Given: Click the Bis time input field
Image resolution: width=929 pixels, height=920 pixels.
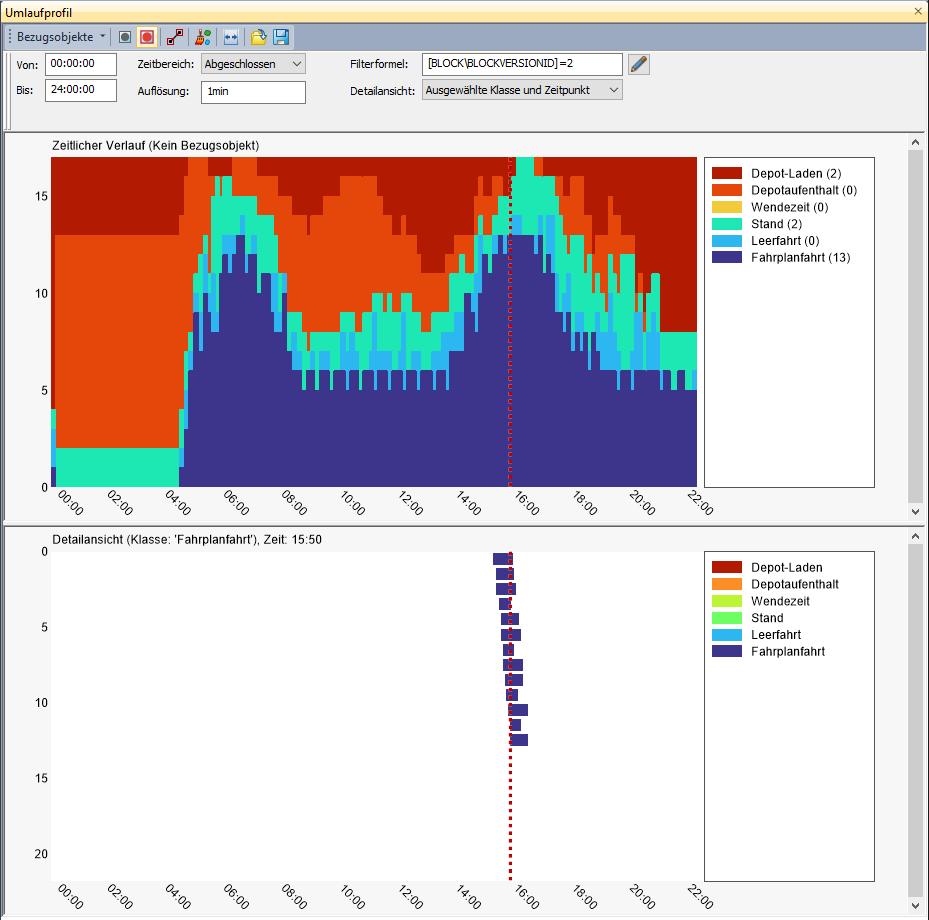Looking at the screenshot, I should point(81,90).
